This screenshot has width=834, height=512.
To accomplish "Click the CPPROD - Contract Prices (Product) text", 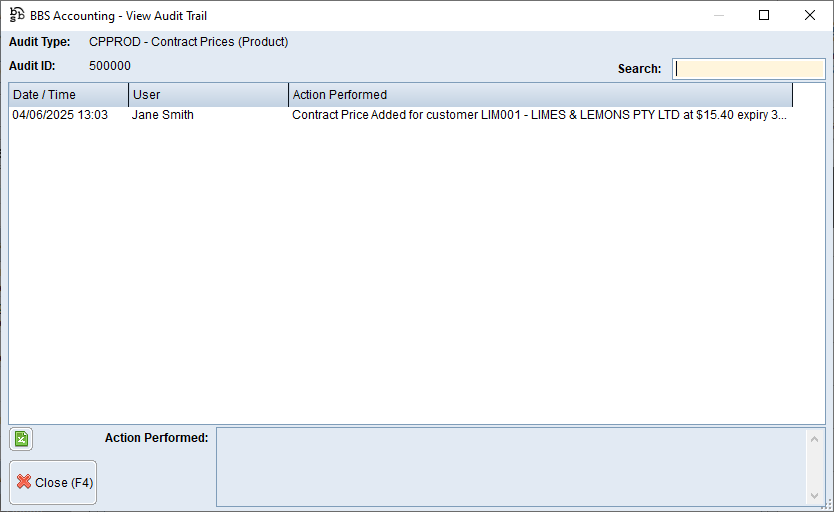I will click(x=188, y=42).
